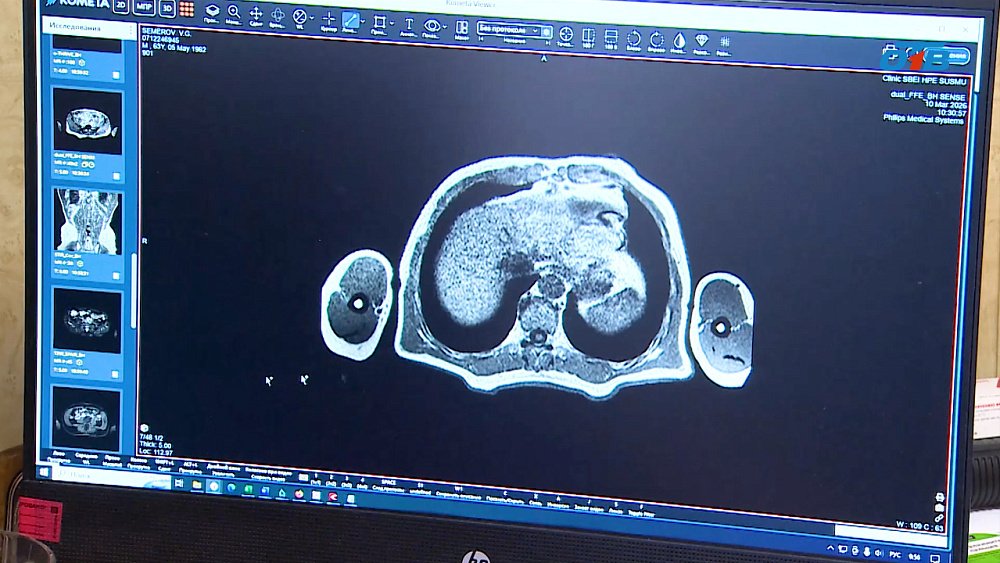
Task: Open the red grid layout menu
Action: point(187,9)
